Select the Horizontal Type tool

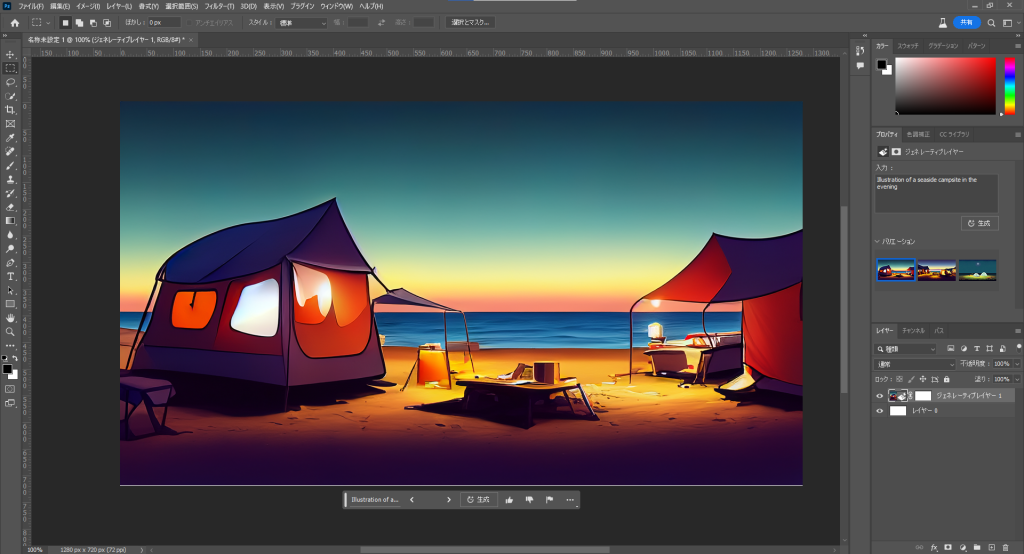(x=10, y=276)
